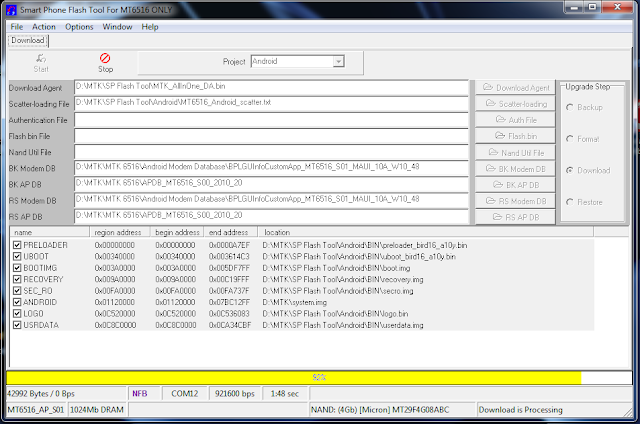Viewport: 640px width, 424px height.
Task: Uncheck the USRDATA checkbox
Action: 17,325
